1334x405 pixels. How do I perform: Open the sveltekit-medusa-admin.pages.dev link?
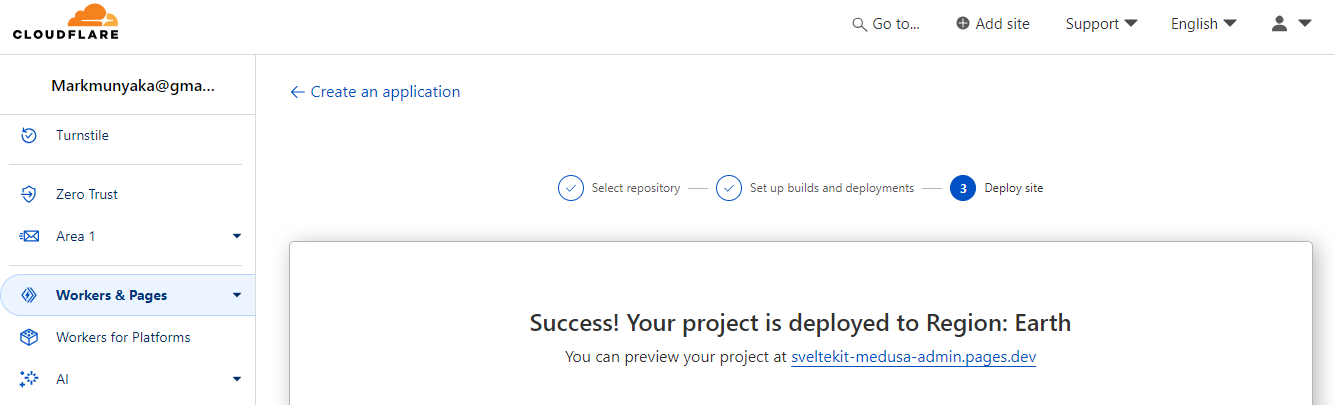pos(913,356)
